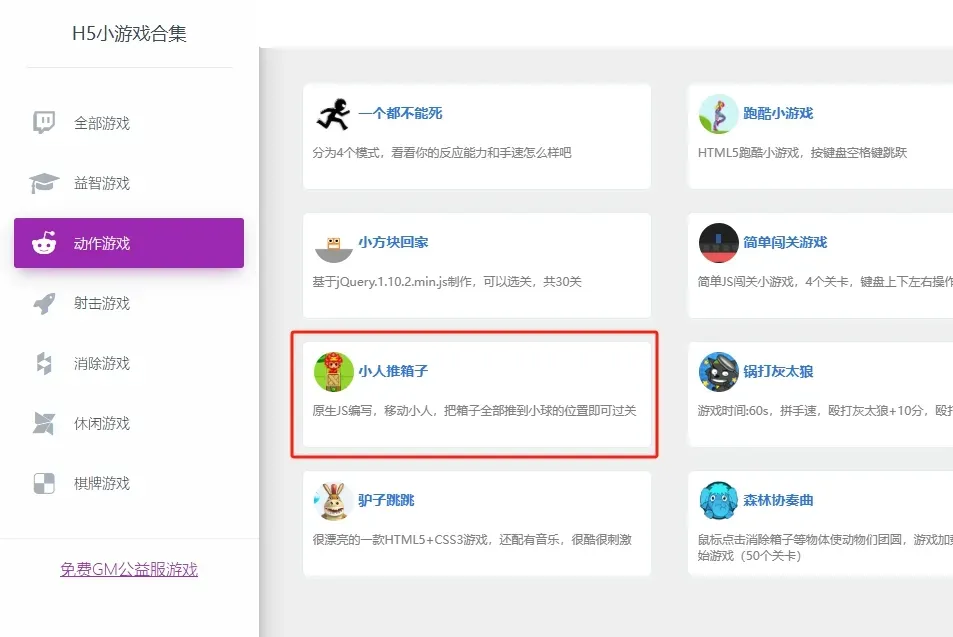
Task: Select the 动作游戏 category
Action: (x=129, y=243)
